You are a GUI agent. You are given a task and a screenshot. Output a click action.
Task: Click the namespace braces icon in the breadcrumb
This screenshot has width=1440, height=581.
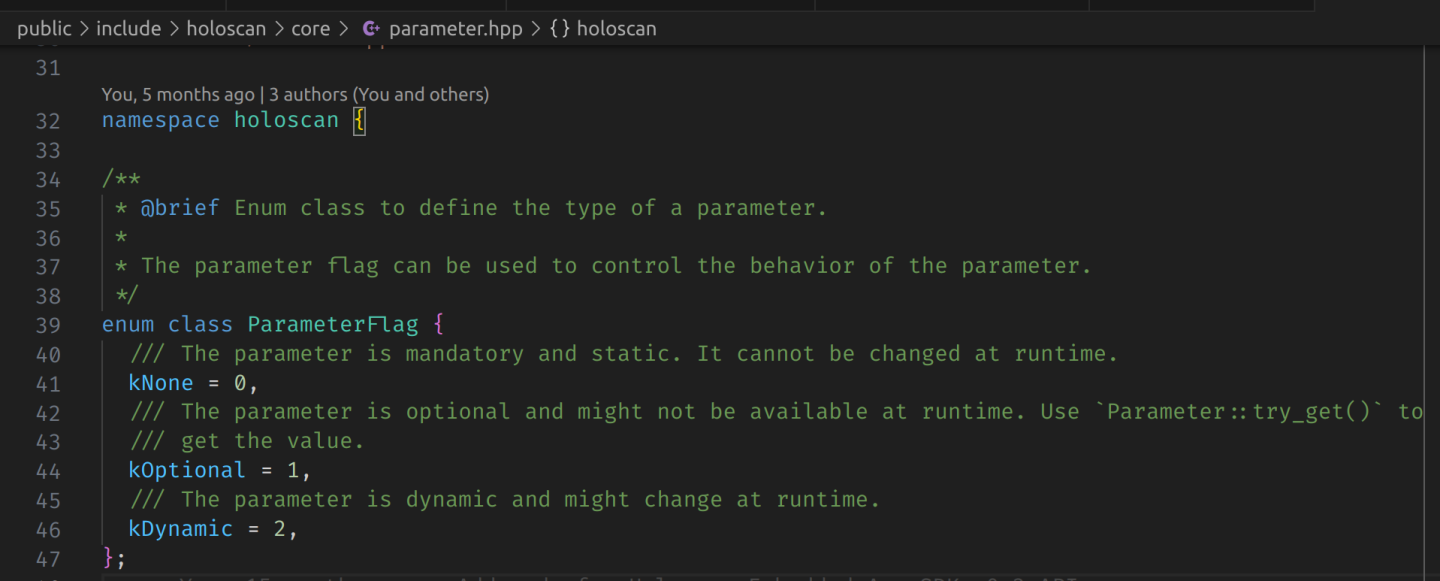click(560, 29)
